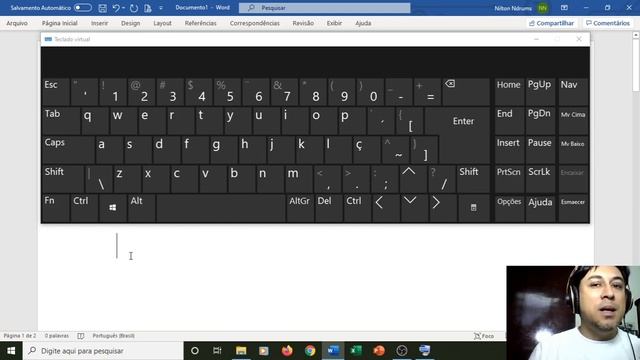Open the Layout tab
Image resolution: width=640 pixels, height=360 pixels.
(162, 23)
